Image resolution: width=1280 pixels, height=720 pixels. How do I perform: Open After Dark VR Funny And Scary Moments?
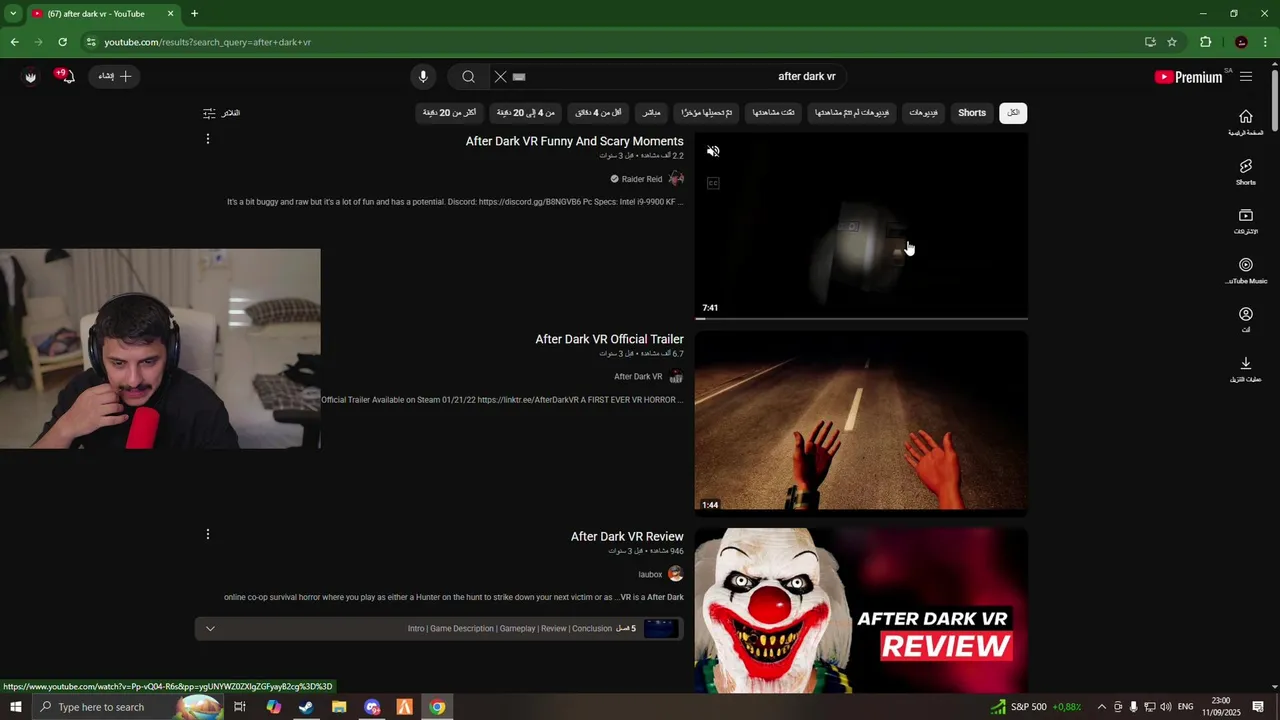click(x=574, y=141)
